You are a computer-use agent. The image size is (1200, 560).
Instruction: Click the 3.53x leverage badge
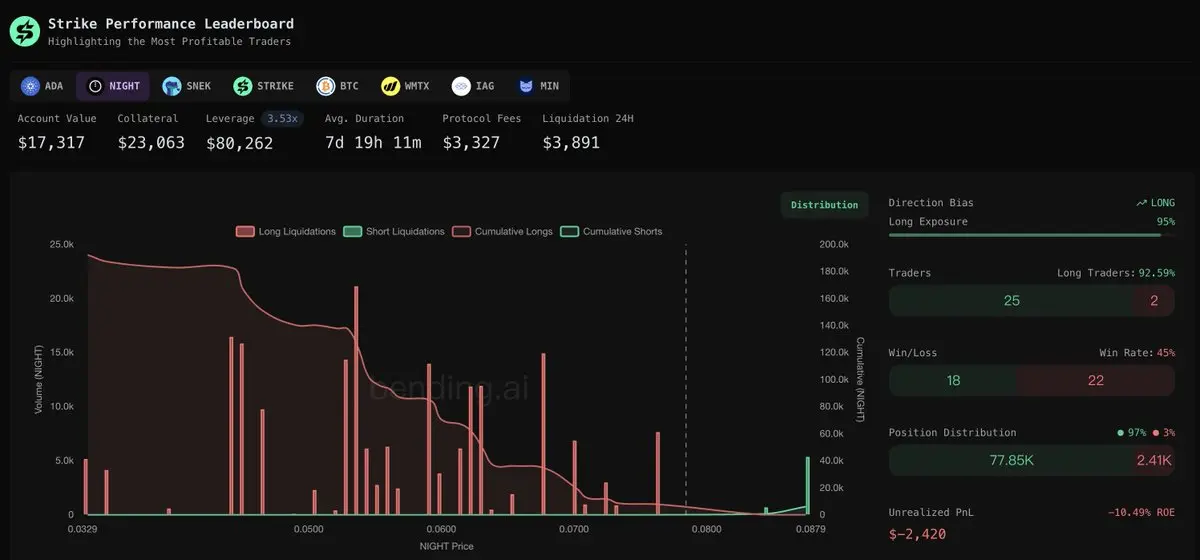point(282,118)
